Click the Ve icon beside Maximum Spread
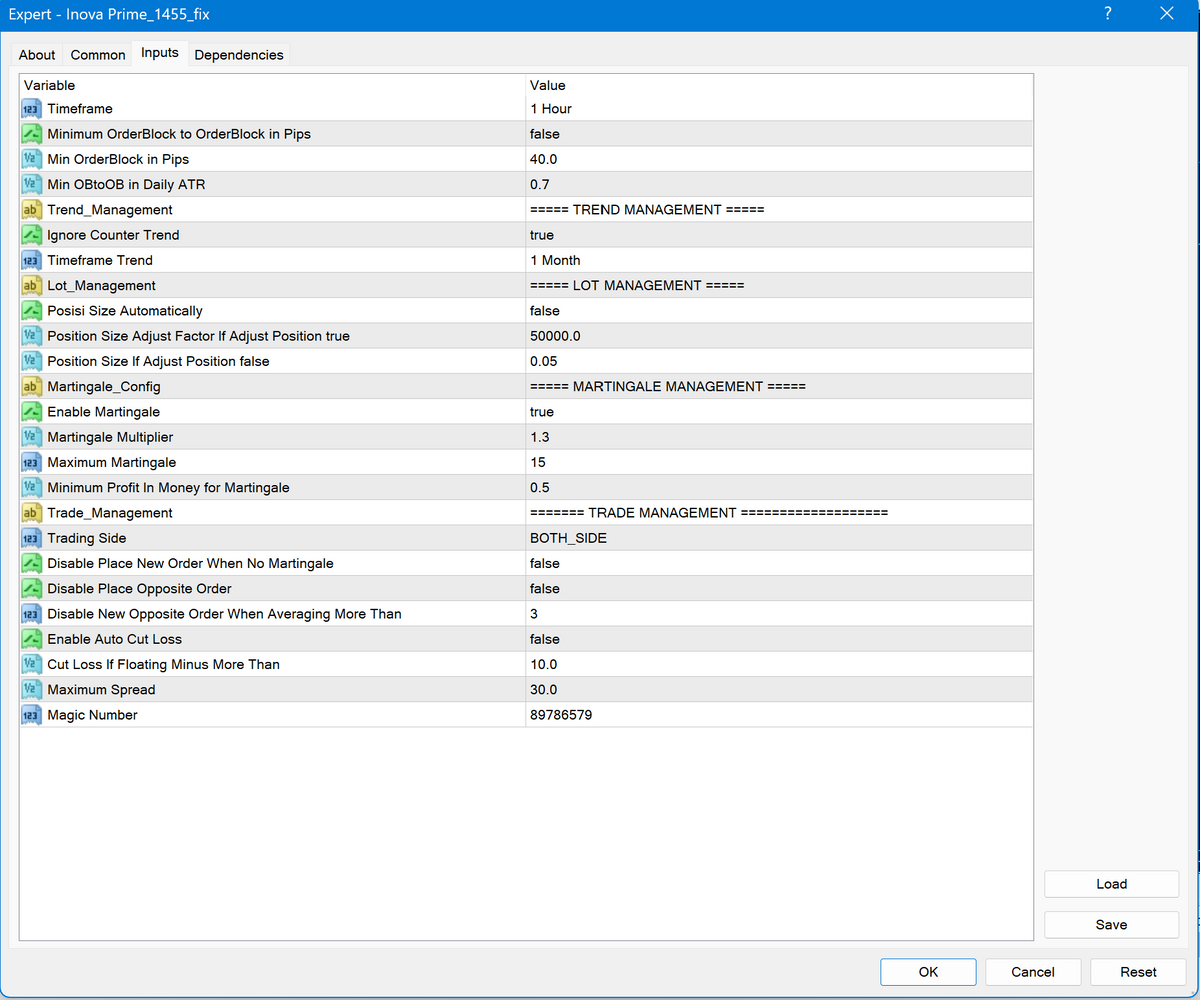Screen dimensions: 1200x1000 click(31, 689)
